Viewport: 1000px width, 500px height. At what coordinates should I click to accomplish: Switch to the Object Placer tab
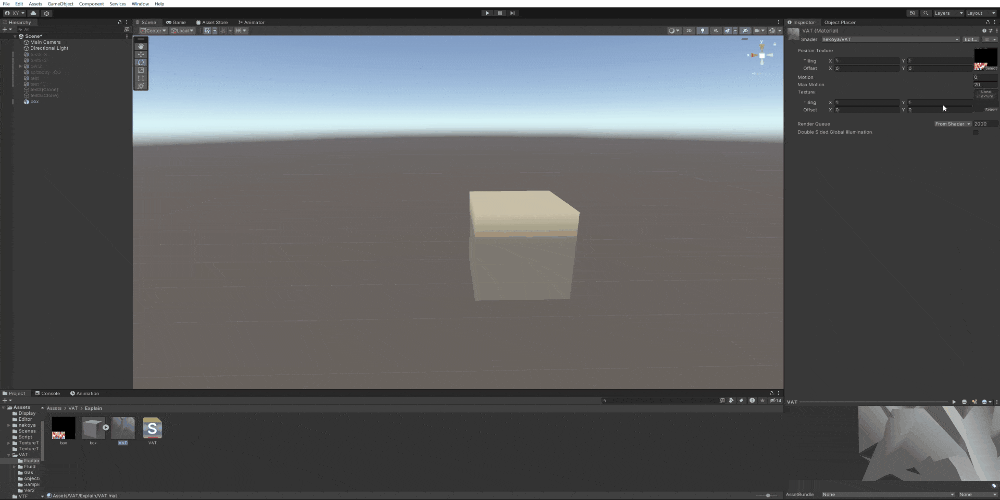pos(840,22)
